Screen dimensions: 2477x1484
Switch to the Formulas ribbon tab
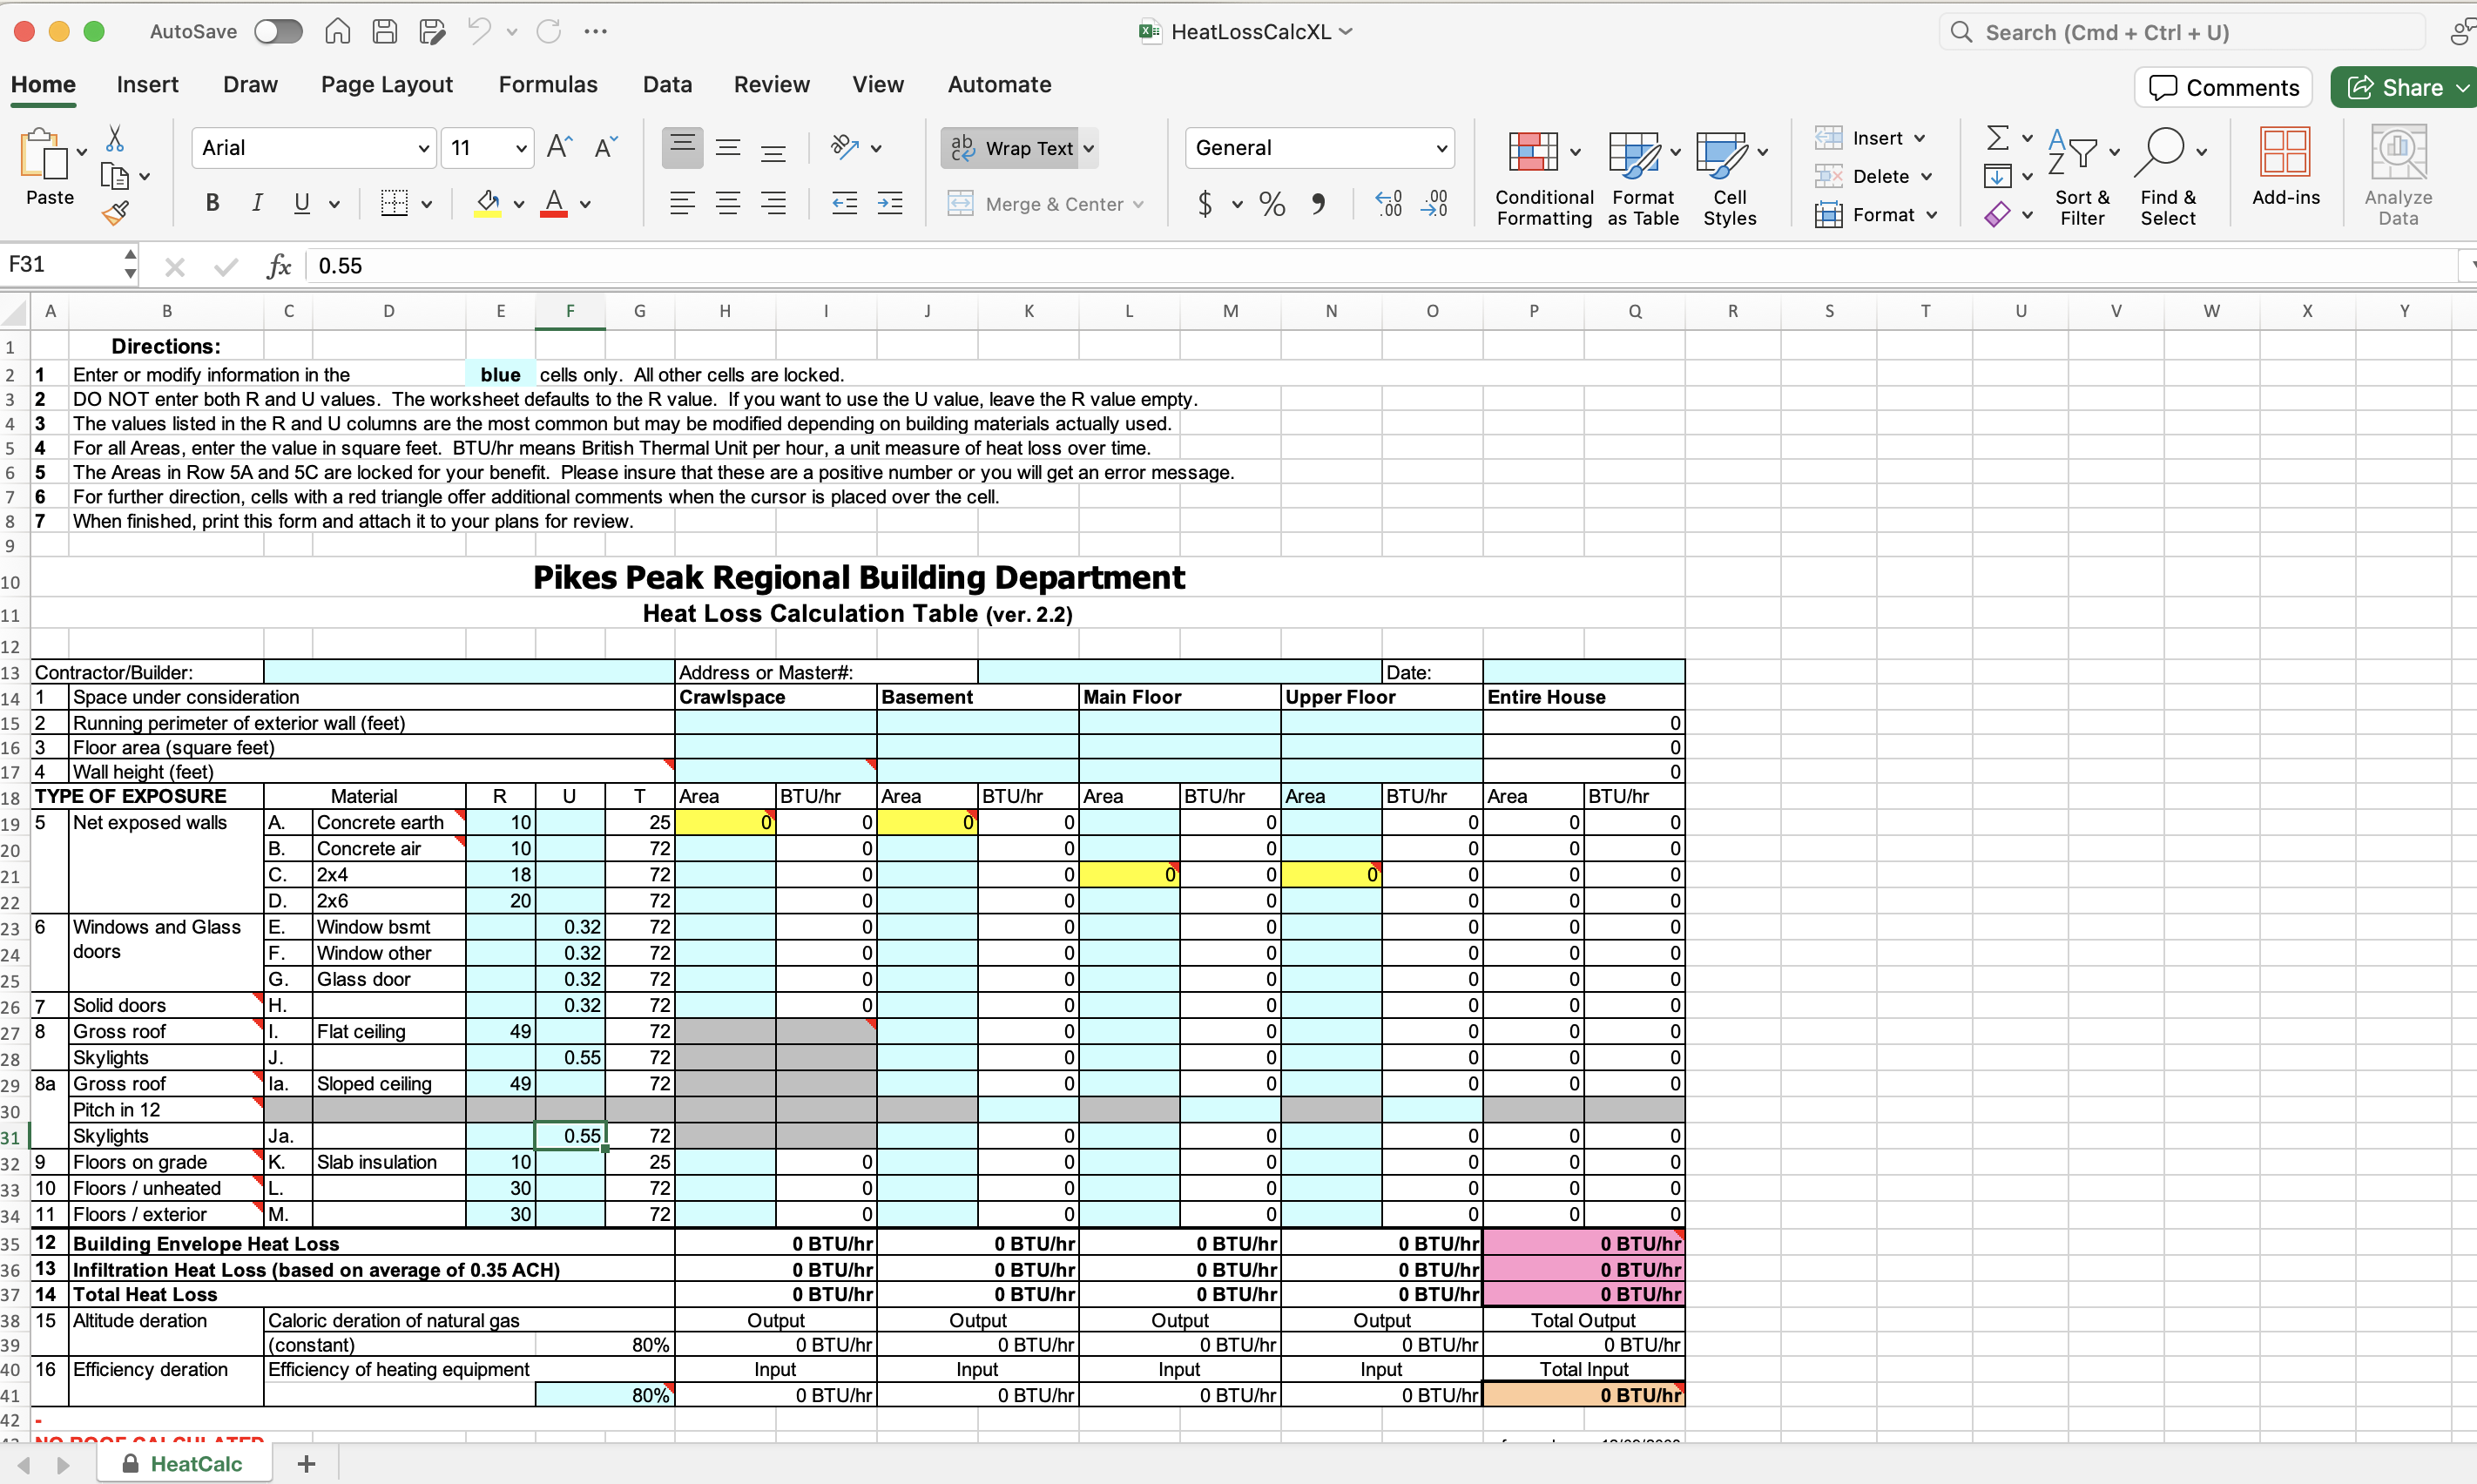coord(548,85)
